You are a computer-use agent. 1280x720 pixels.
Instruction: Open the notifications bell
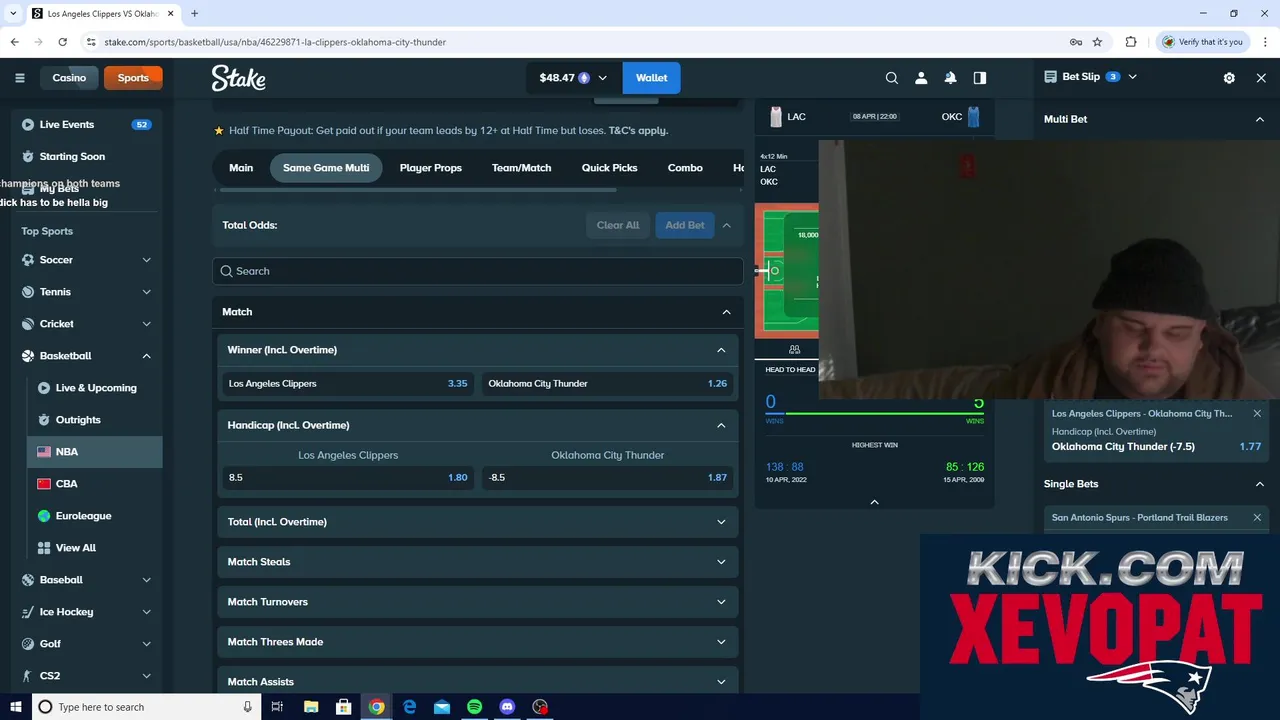950,78
